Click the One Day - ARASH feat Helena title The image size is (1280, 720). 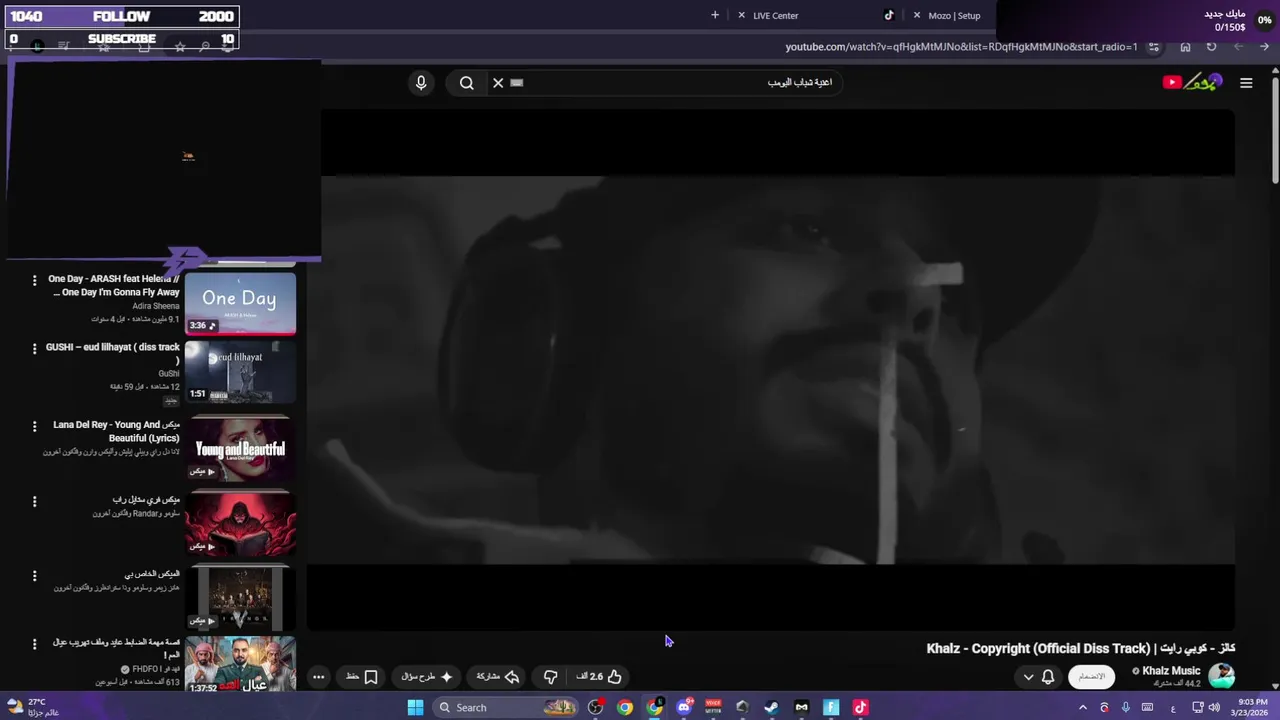pos(114,285)
